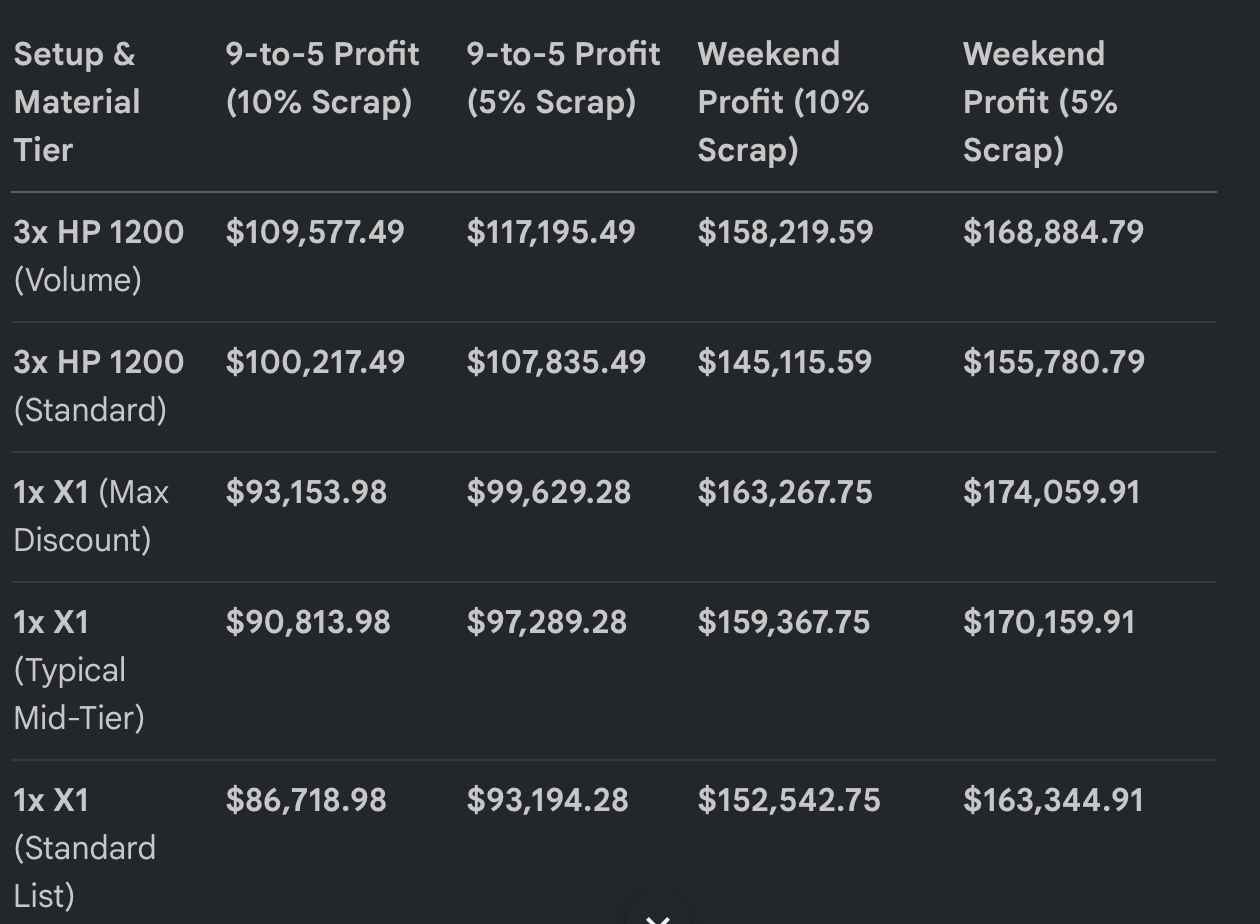This screenshot has width=1260, height=924.
Task: Click the $163,344.91 cell
Action: (1053, 800)
